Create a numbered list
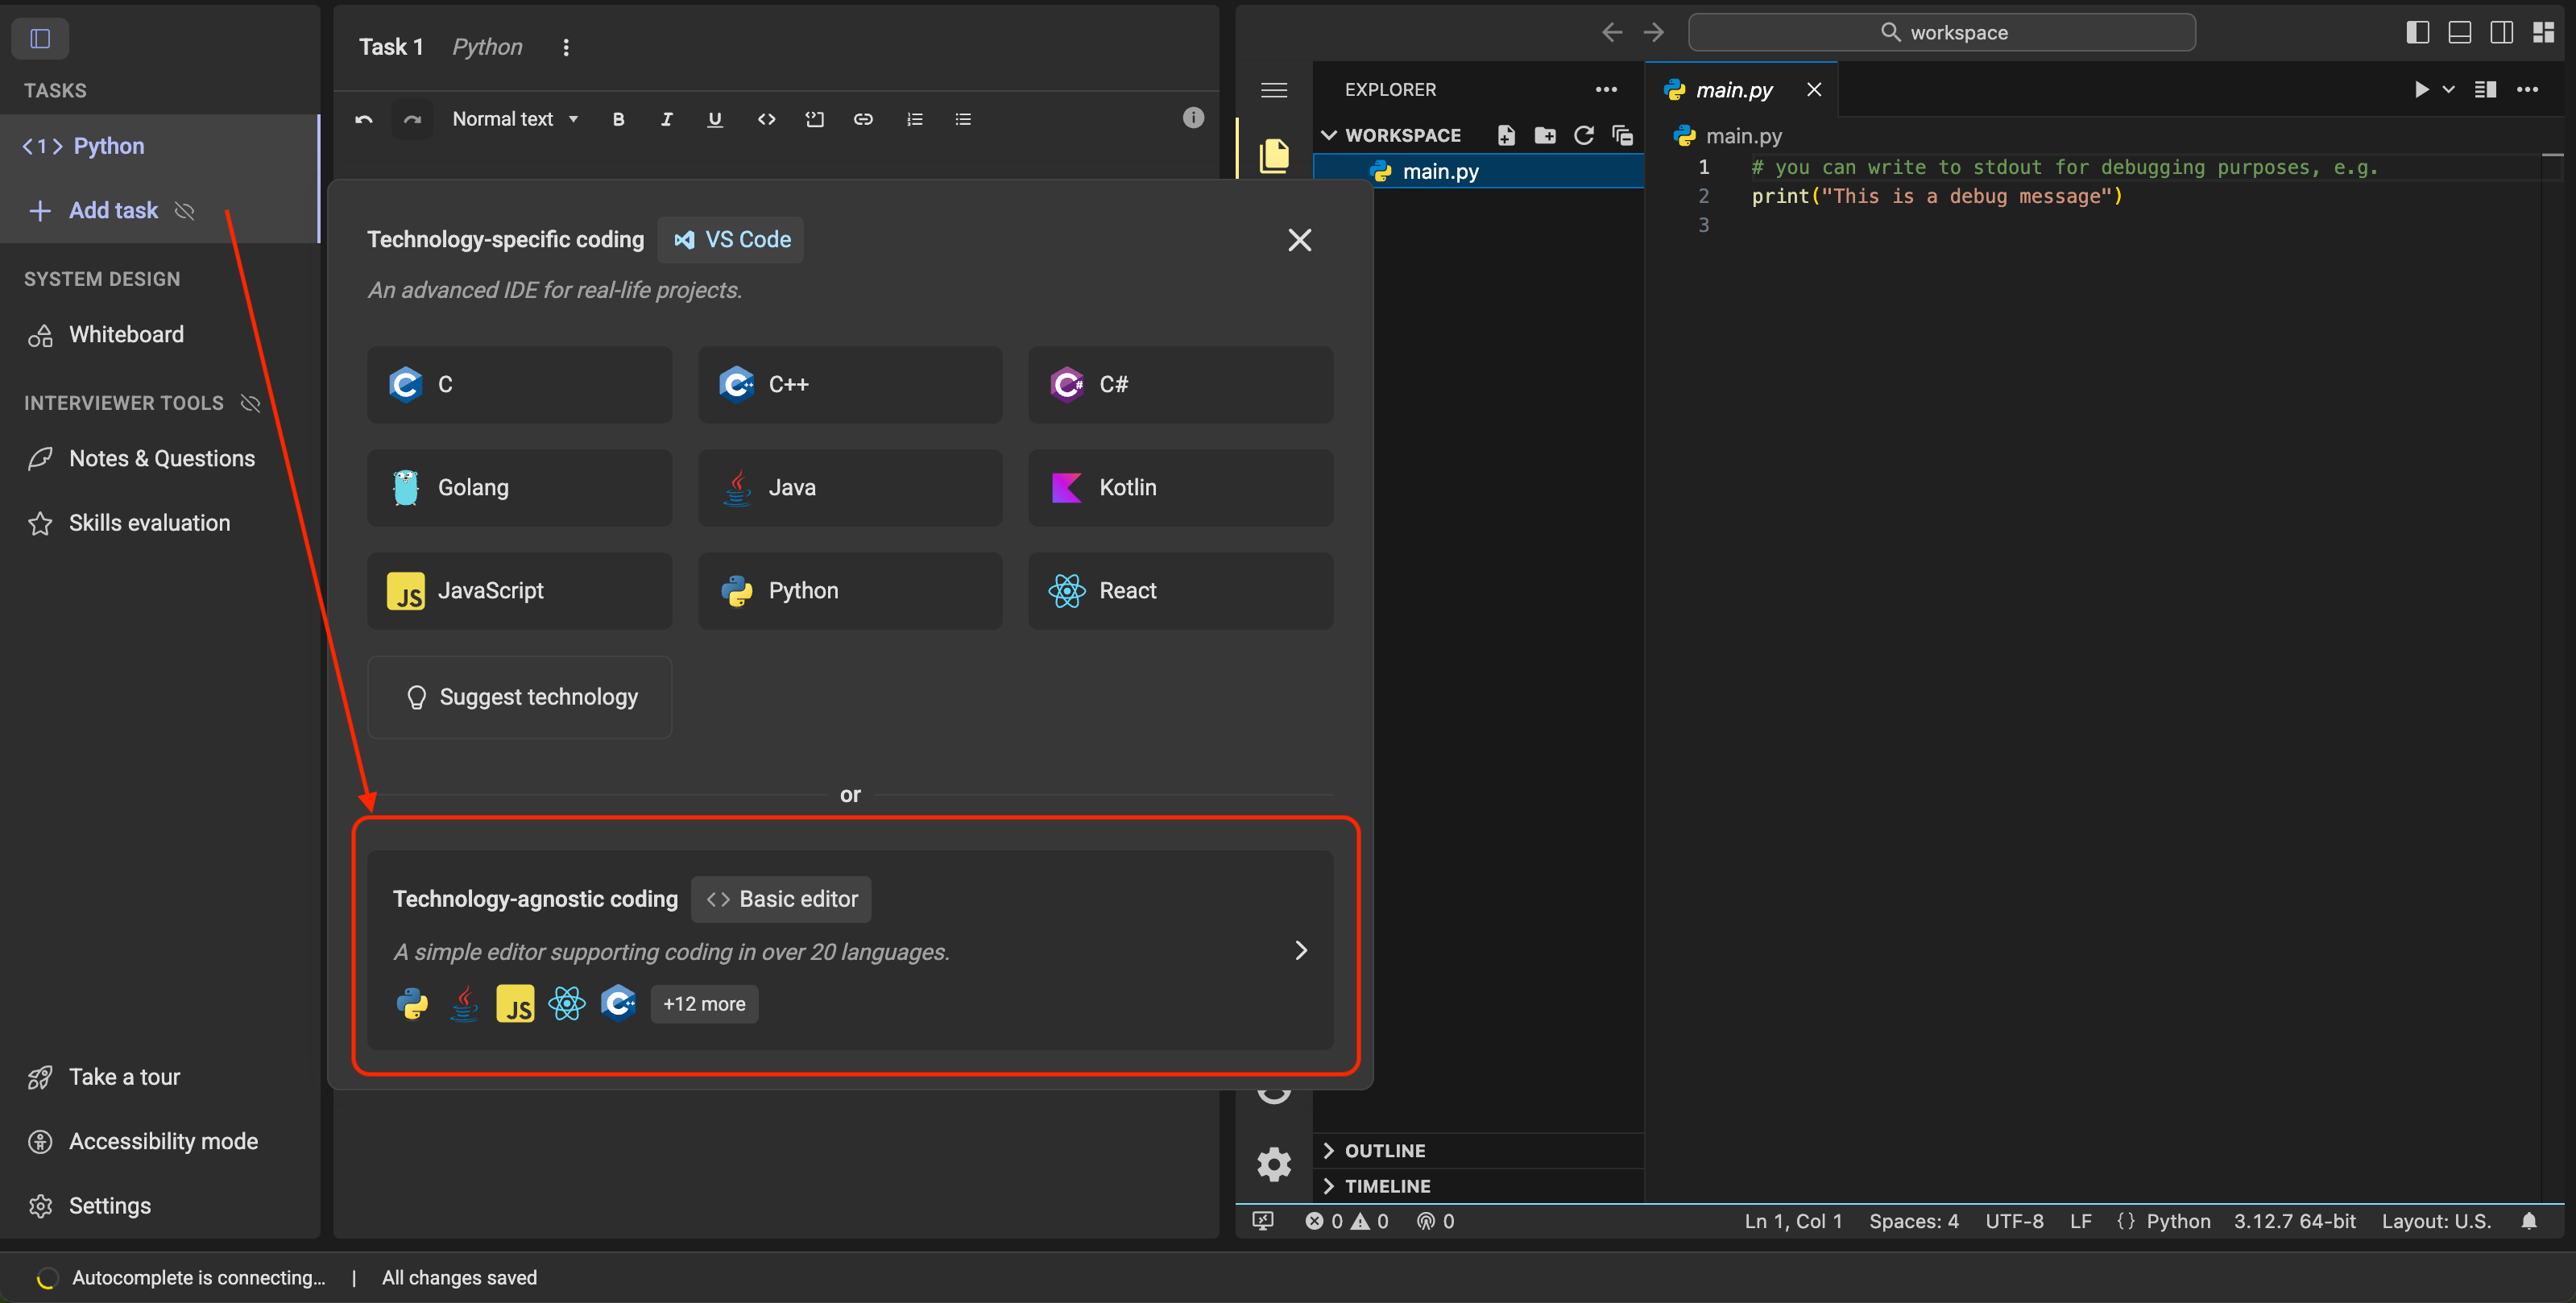Screen dimensions: 2576x1303 pos(914,119)
